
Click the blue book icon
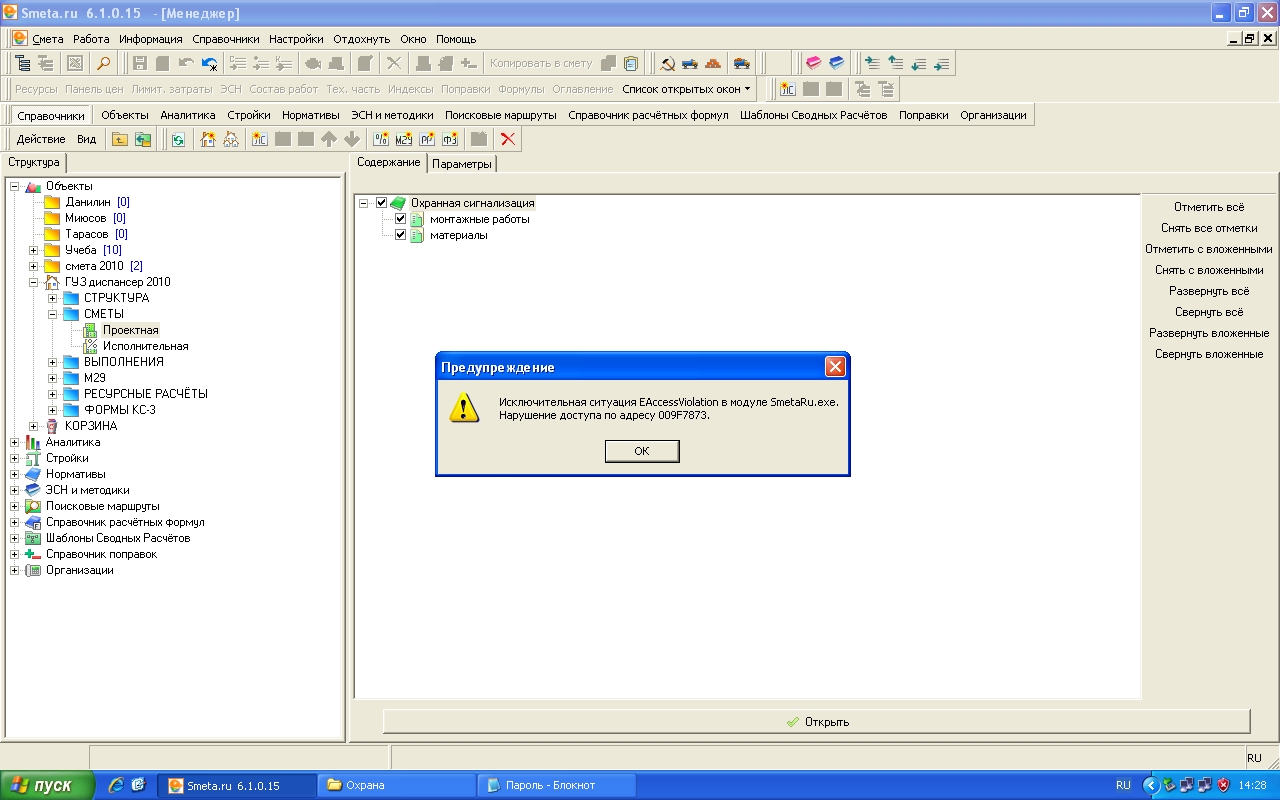836,63
